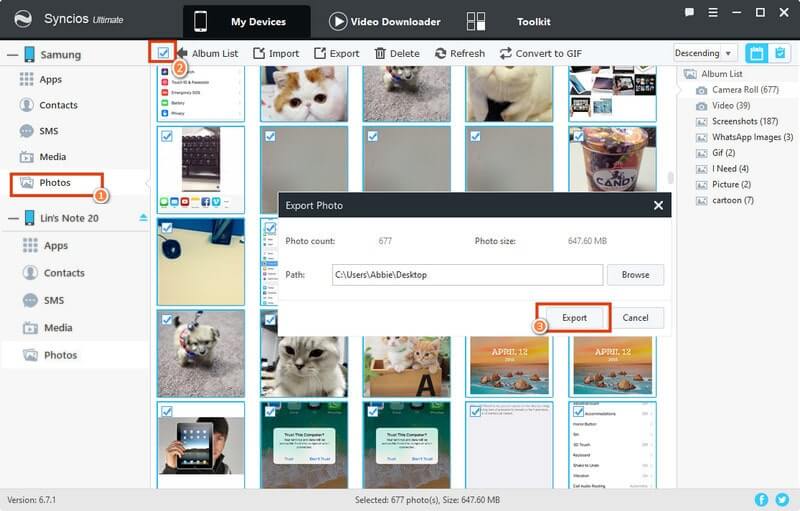This screenshot has height=511, width=800.
Task: Open the feedback chat bubble icon
Action: coord(690,12)
